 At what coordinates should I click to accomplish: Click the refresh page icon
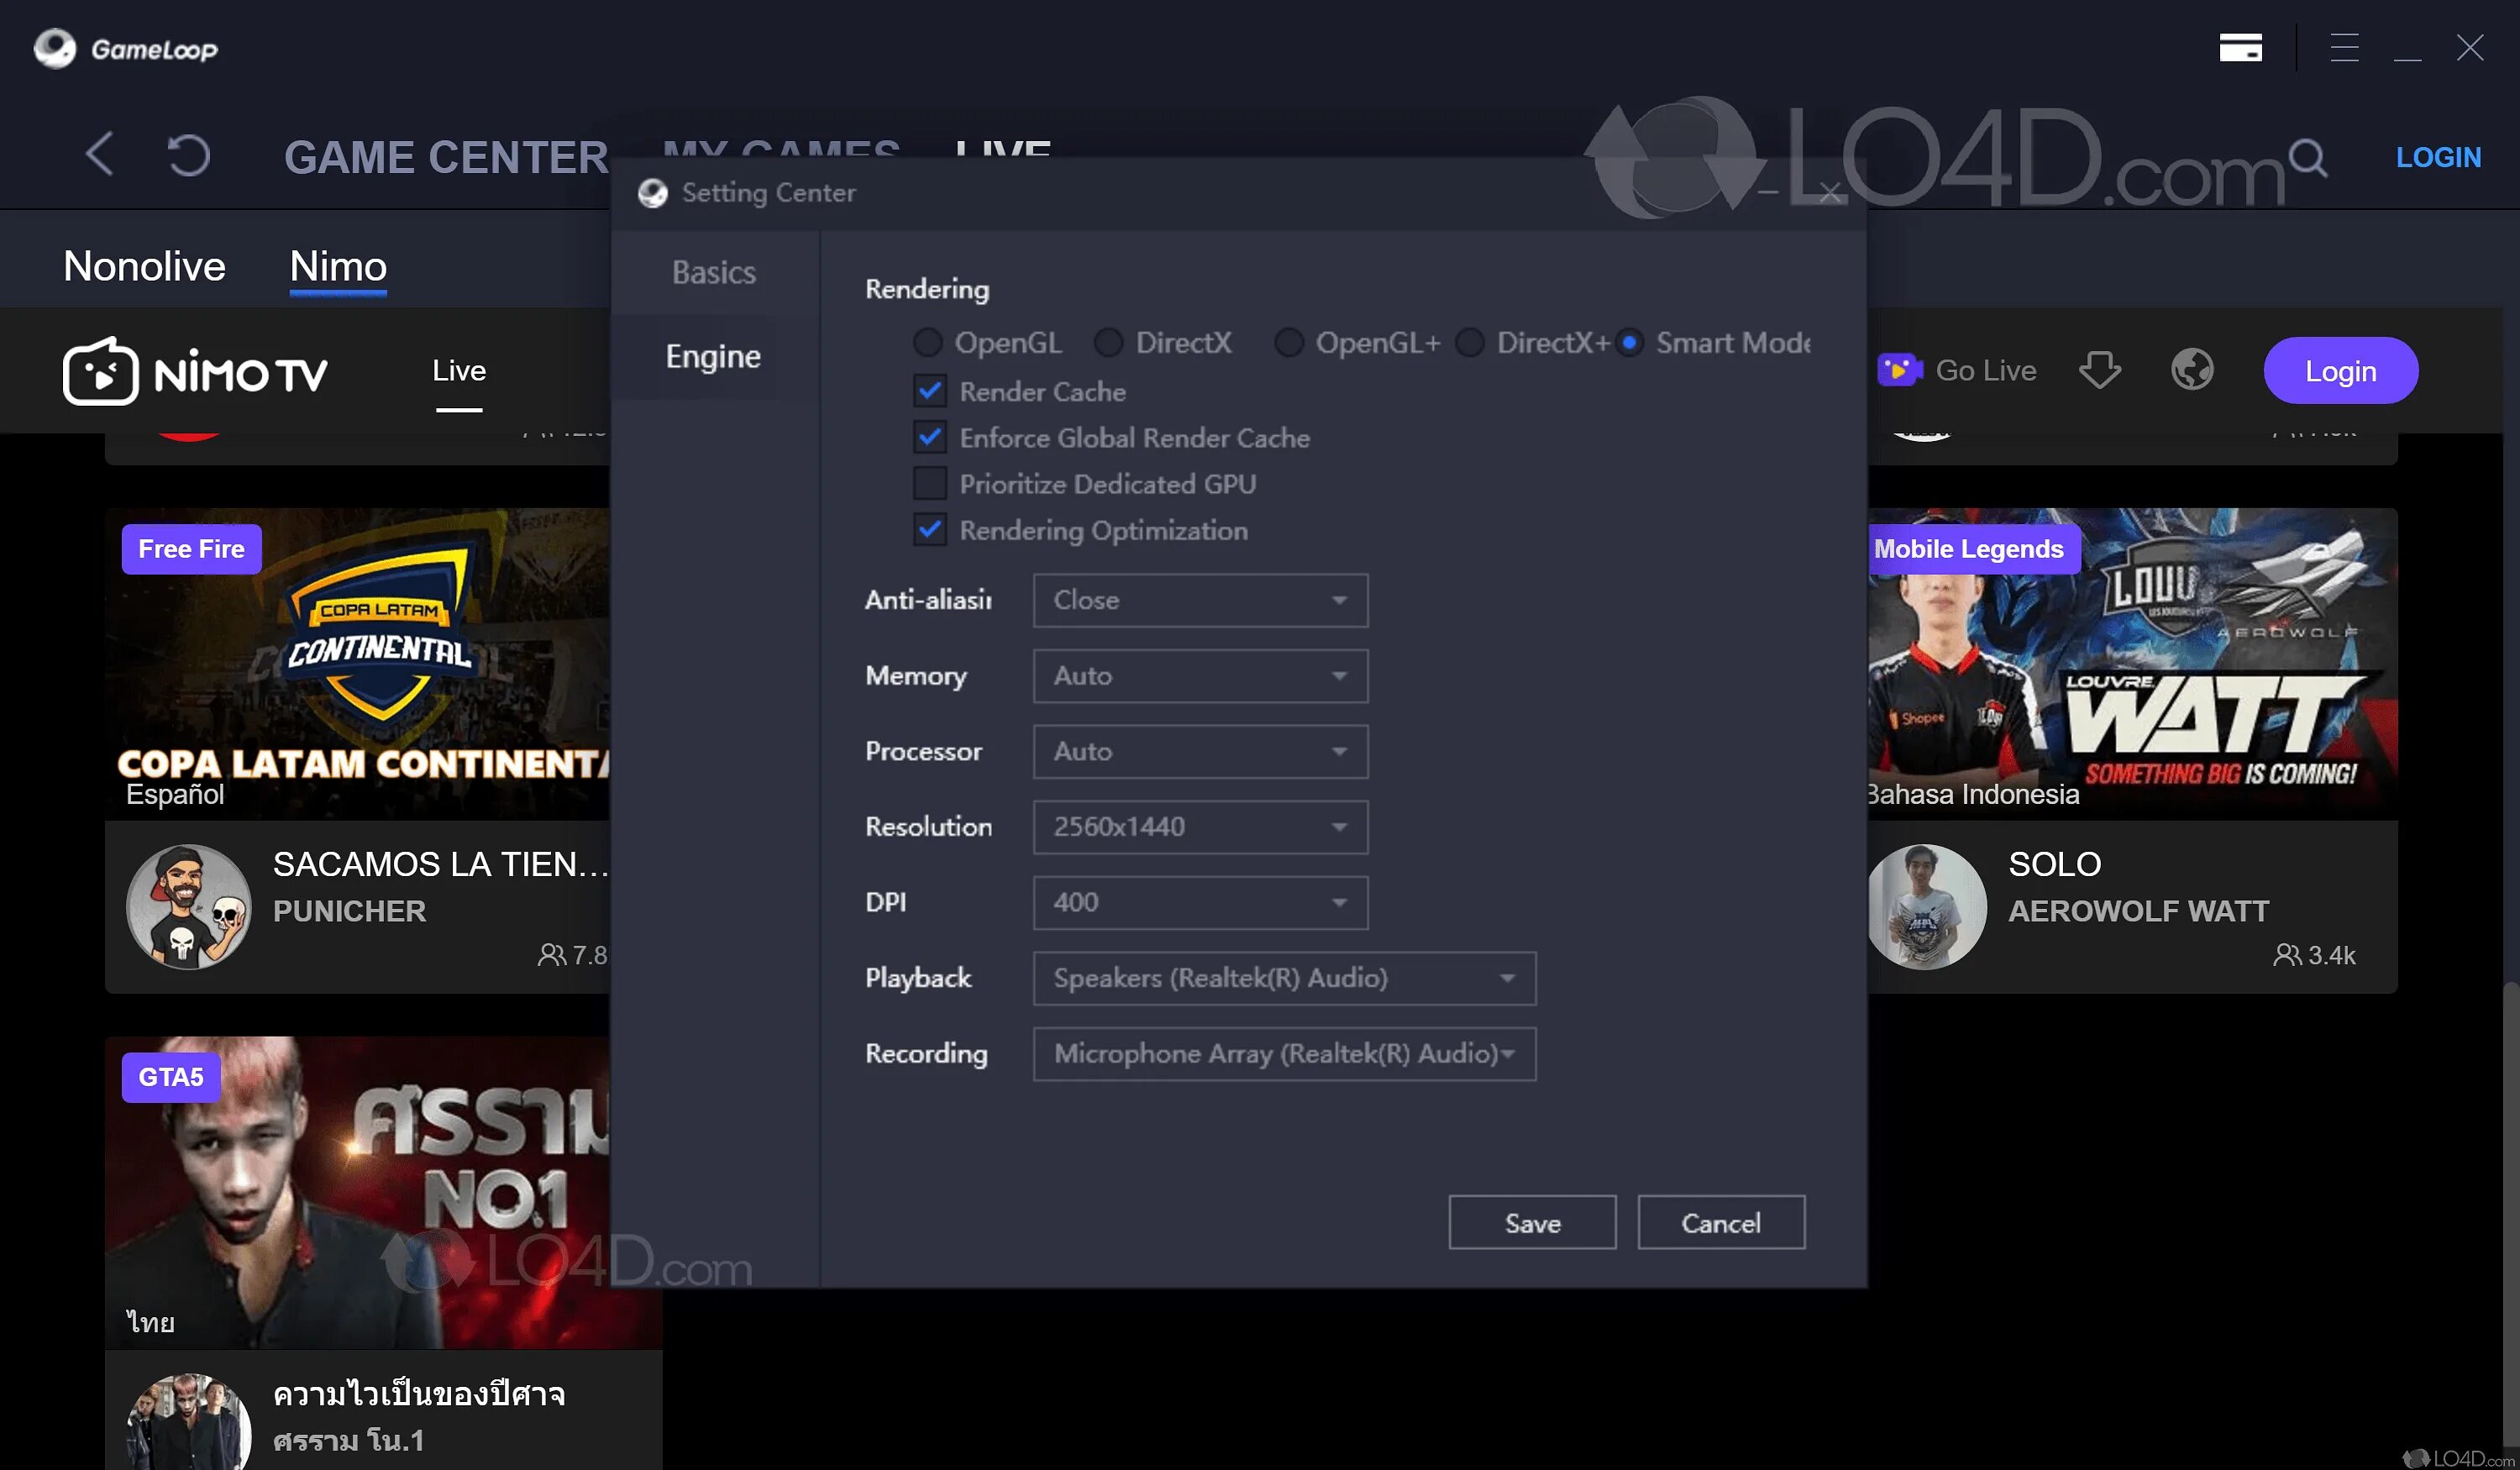[188, 155]
